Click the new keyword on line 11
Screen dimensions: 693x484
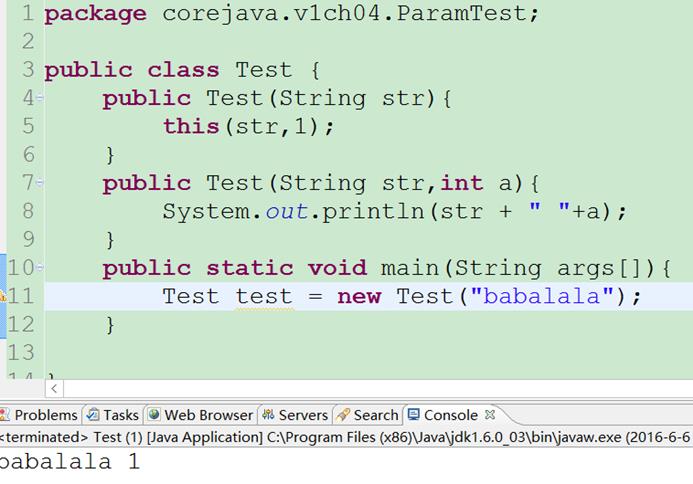click(359, 296)
